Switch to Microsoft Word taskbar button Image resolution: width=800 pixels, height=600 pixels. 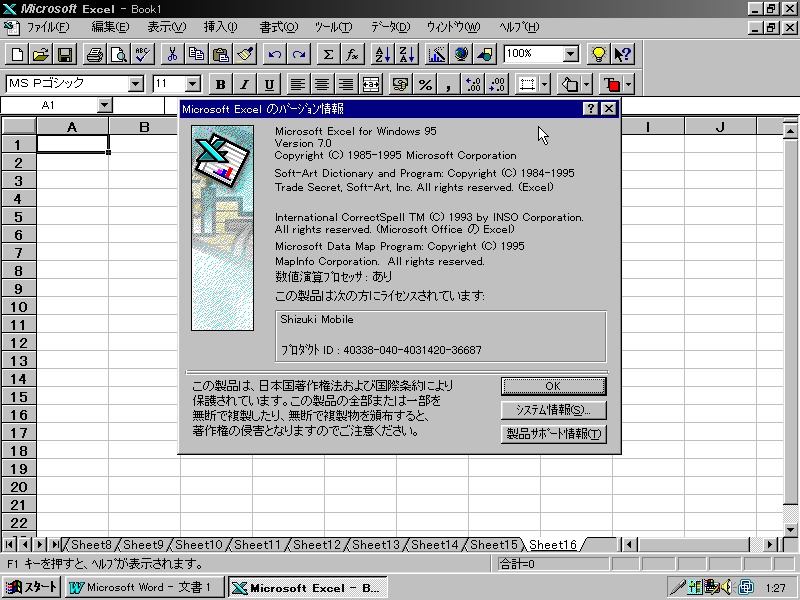pos(144,587)
